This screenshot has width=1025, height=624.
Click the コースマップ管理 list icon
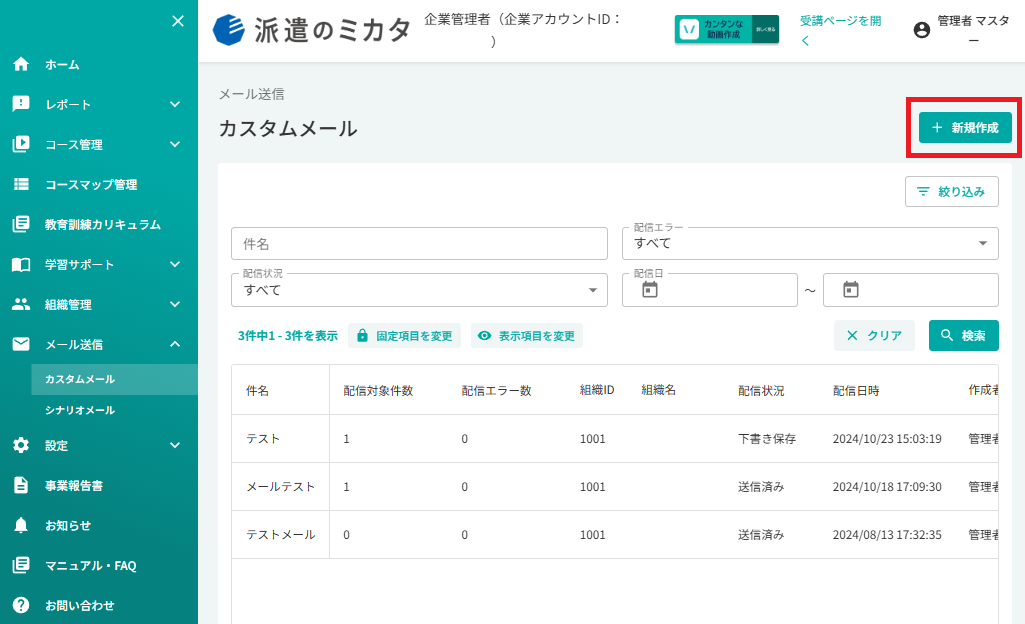pyautogui.click(x=21, y=184)
